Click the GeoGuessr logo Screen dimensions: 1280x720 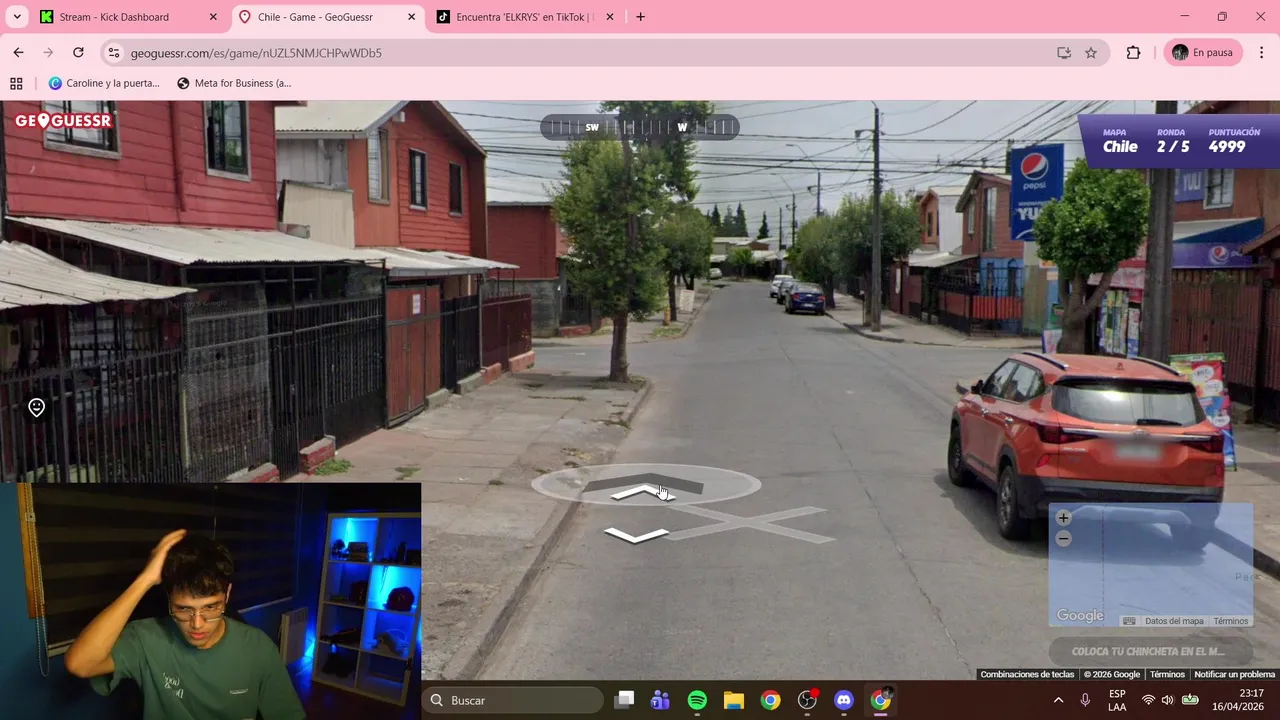[x=63, y=121]
